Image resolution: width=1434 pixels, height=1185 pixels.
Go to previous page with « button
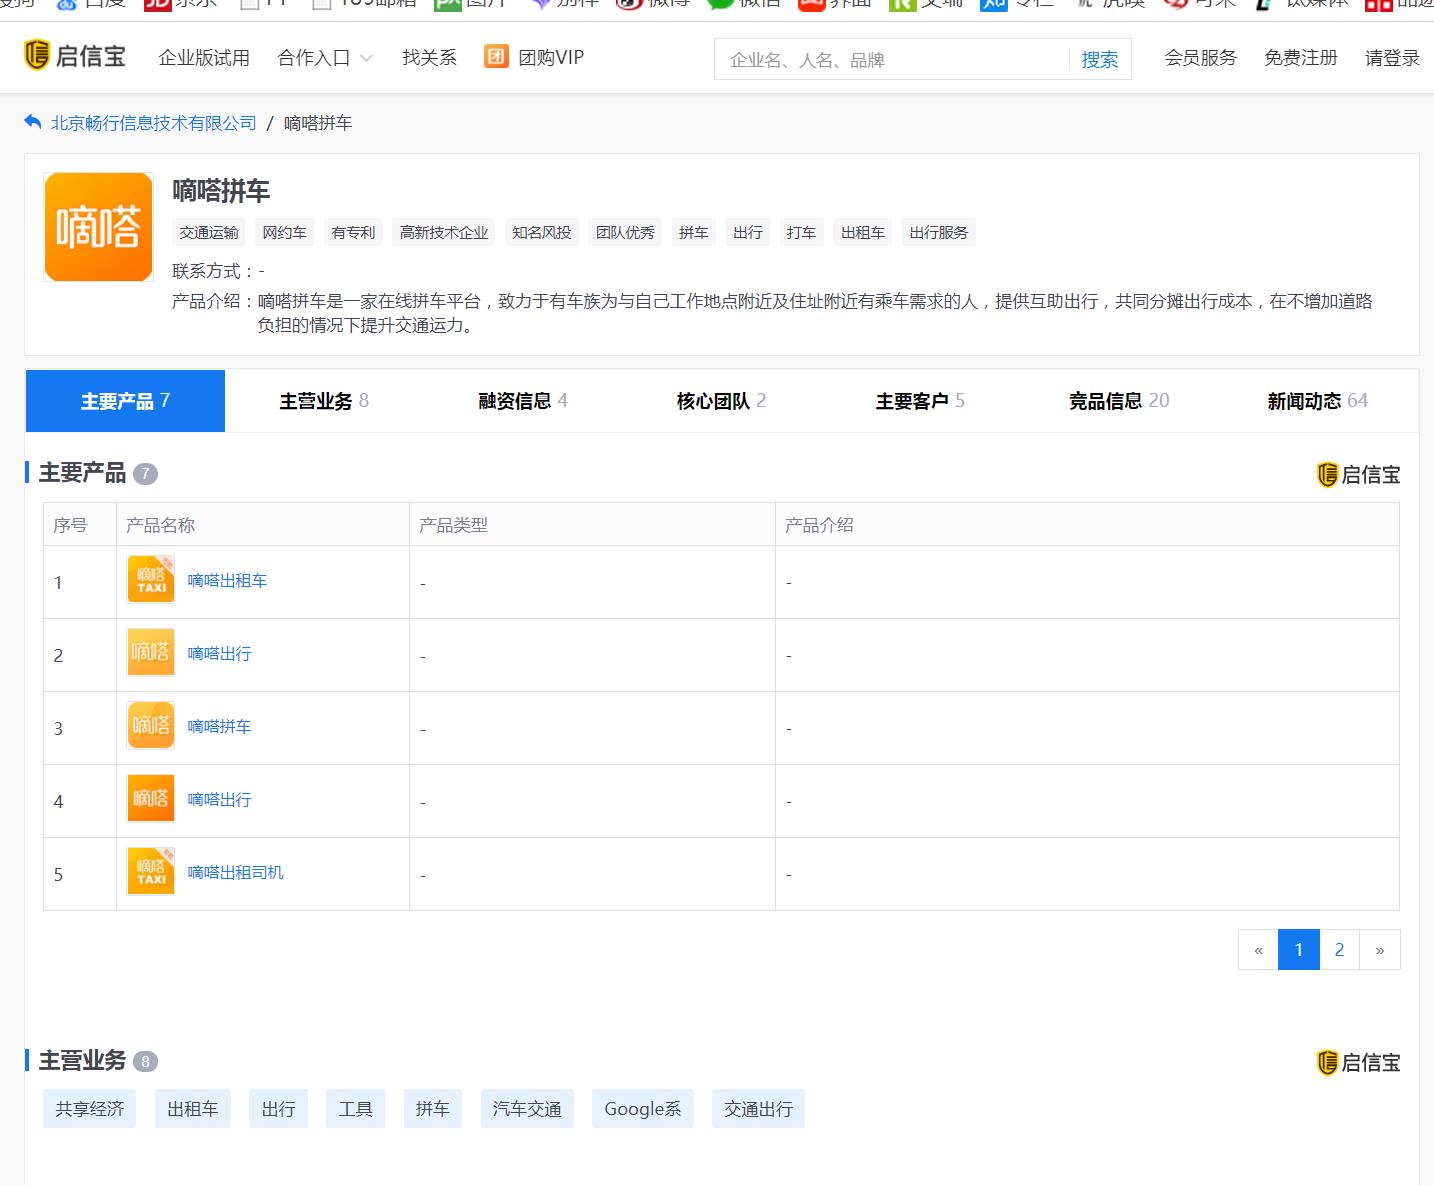pyautogui.click(x=1258, y=950)
